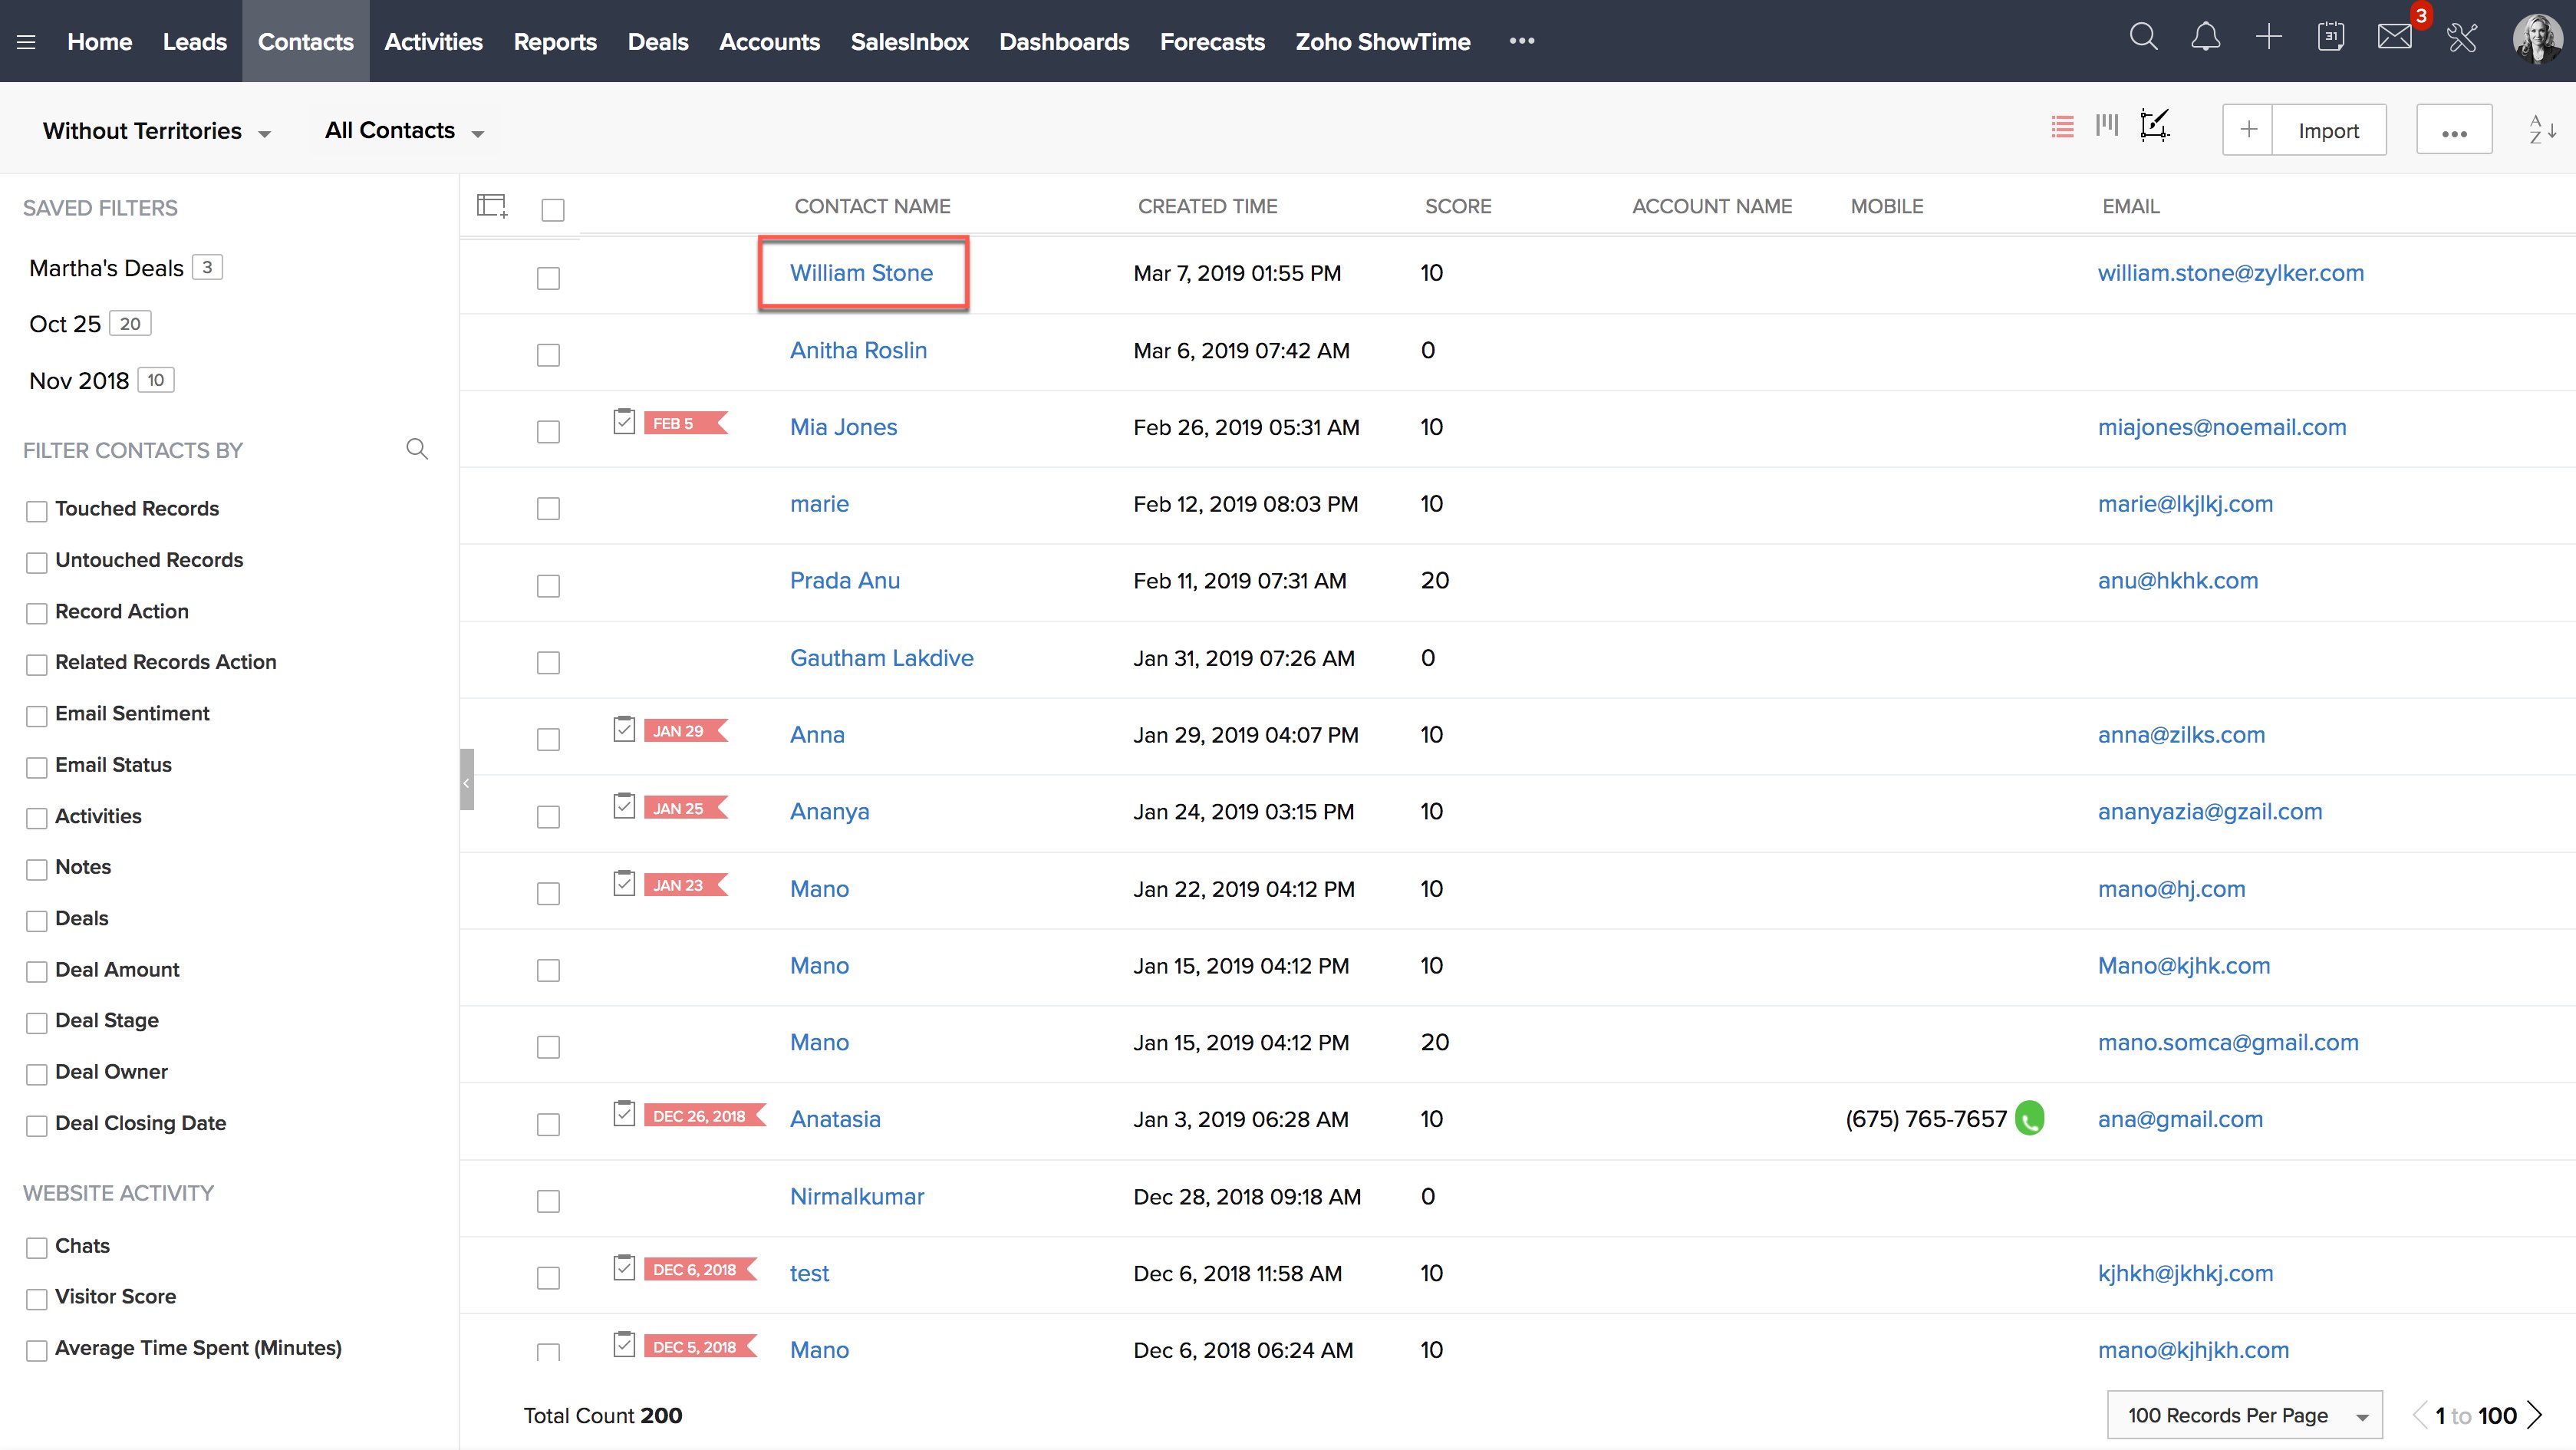
Task: Check the Deal Stage filter
Action: [x=37, y=1022]
